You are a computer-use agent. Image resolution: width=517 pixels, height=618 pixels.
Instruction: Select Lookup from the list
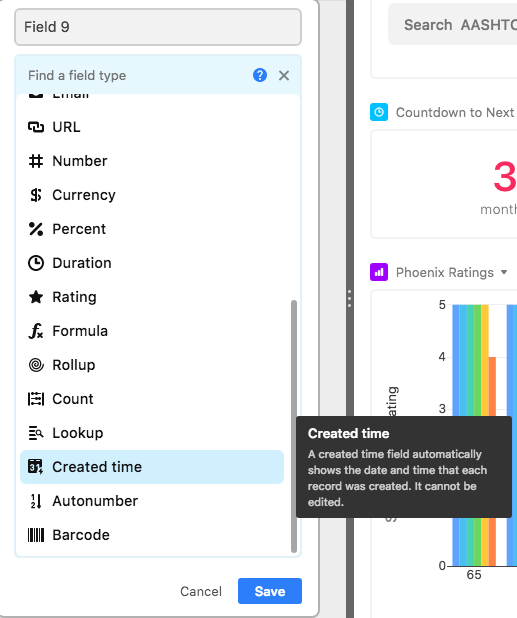click(152, 433)
